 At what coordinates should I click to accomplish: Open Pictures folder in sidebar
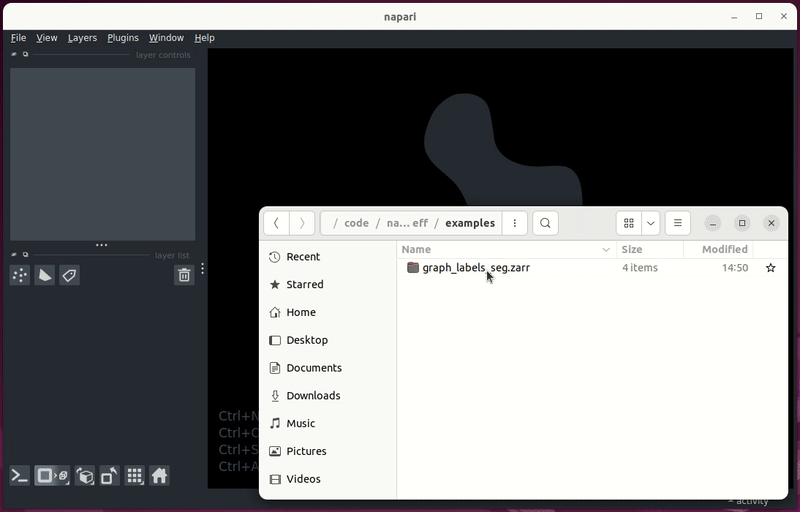point(328,451)
